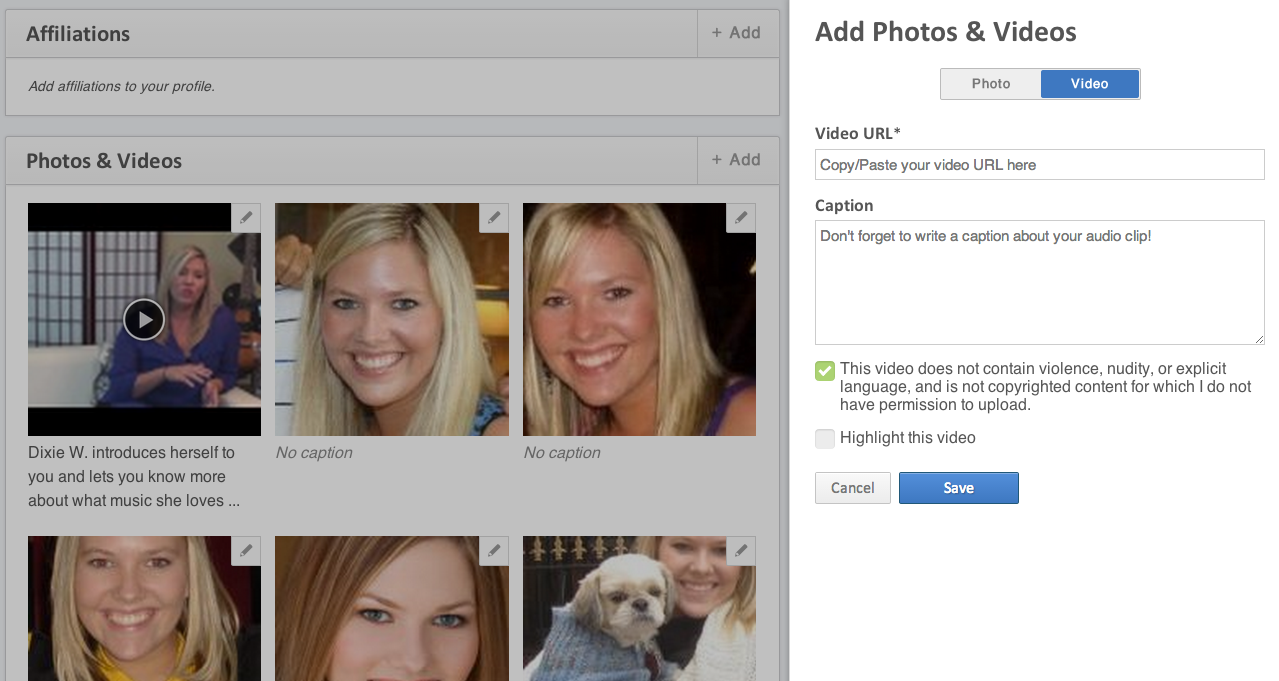The height and width of the screenshot is (681, 1279).
Task: Open the bottom-row middle brown-haired portrait
Action: coord(392,608)
